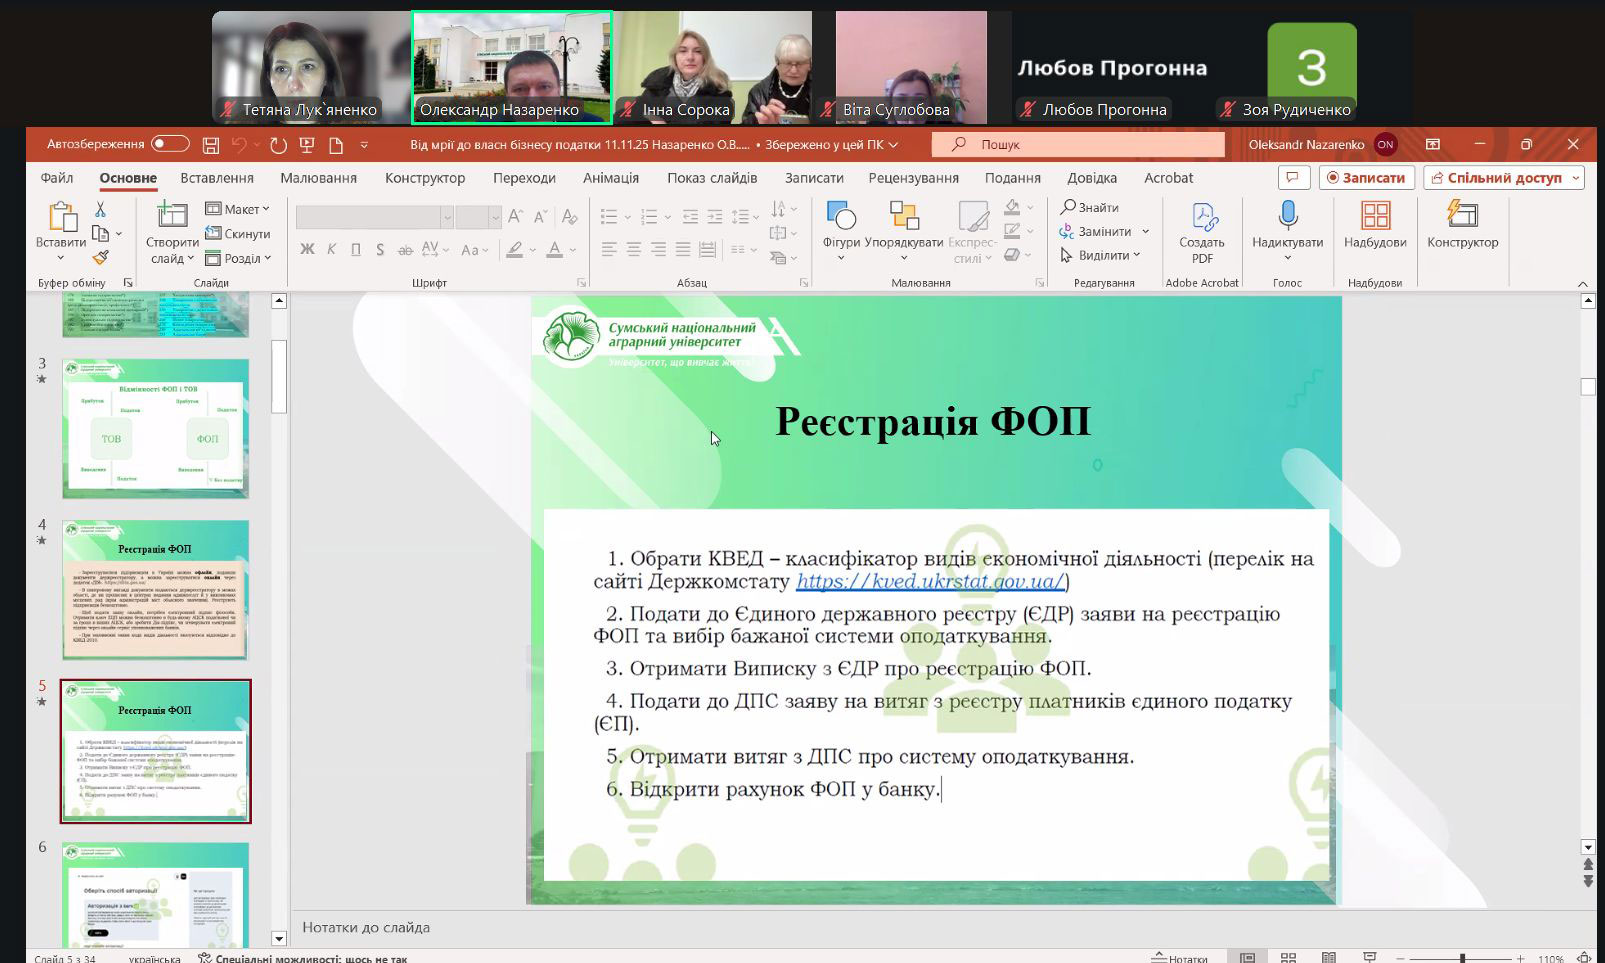Open the Animation (Анімація) tab
This screenshot has height=963, width=1605.
[x=610, y=178]
